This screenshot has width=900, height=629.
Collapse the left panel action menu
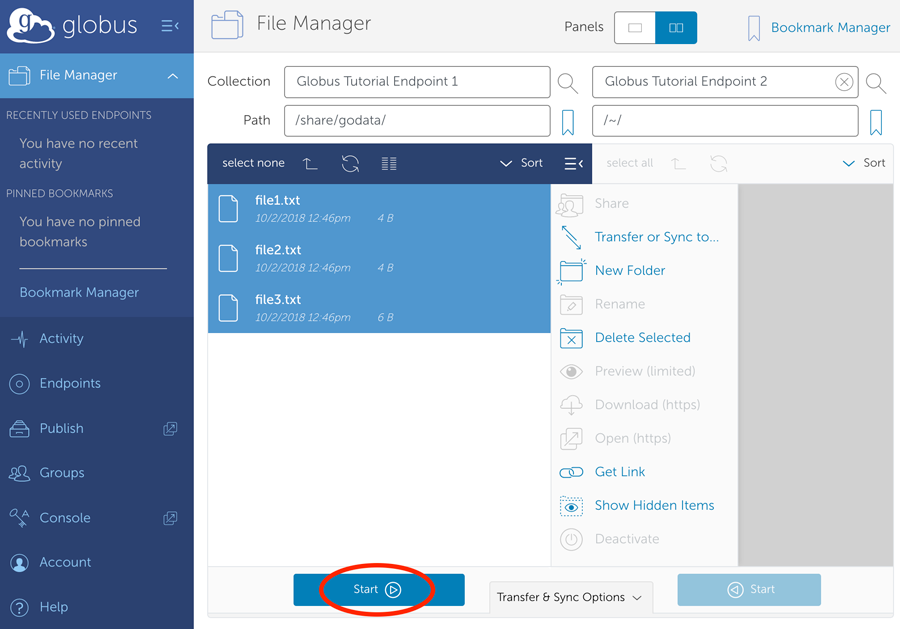[x=573, y=164]
